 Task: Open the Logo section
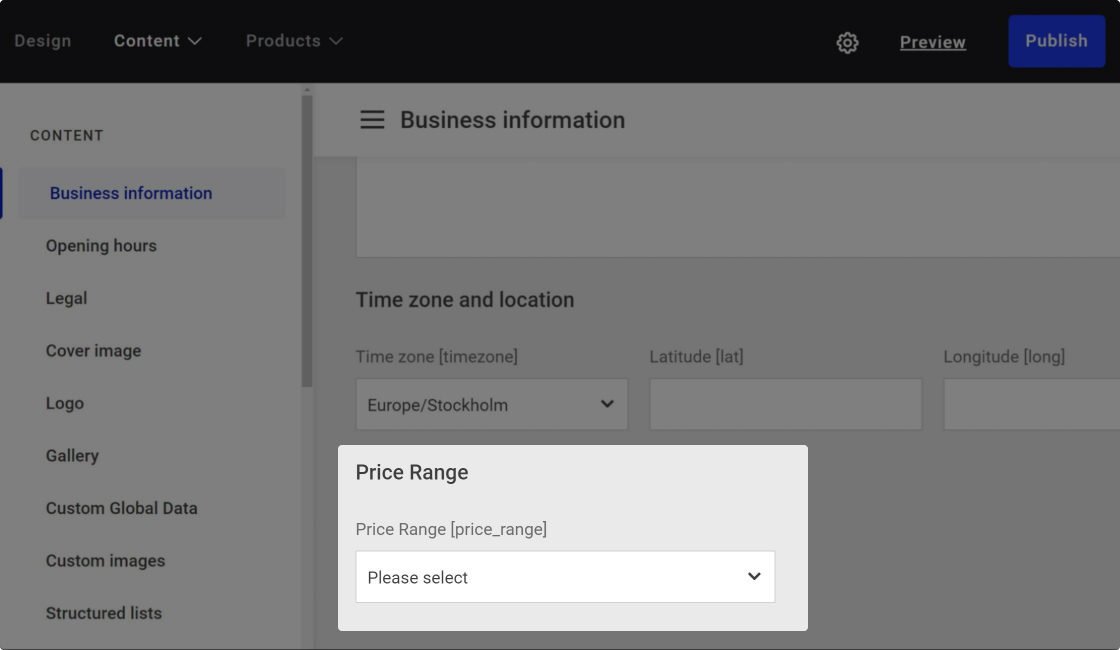pos(65,403)
